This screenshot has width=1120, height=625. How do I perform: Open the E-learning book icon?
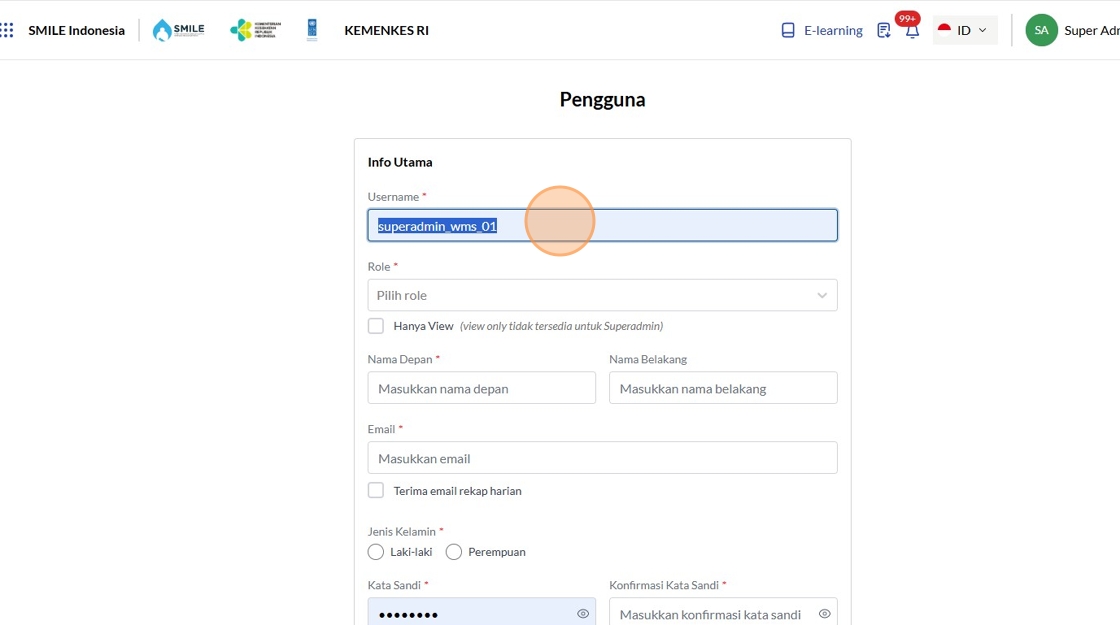[788, 31]
